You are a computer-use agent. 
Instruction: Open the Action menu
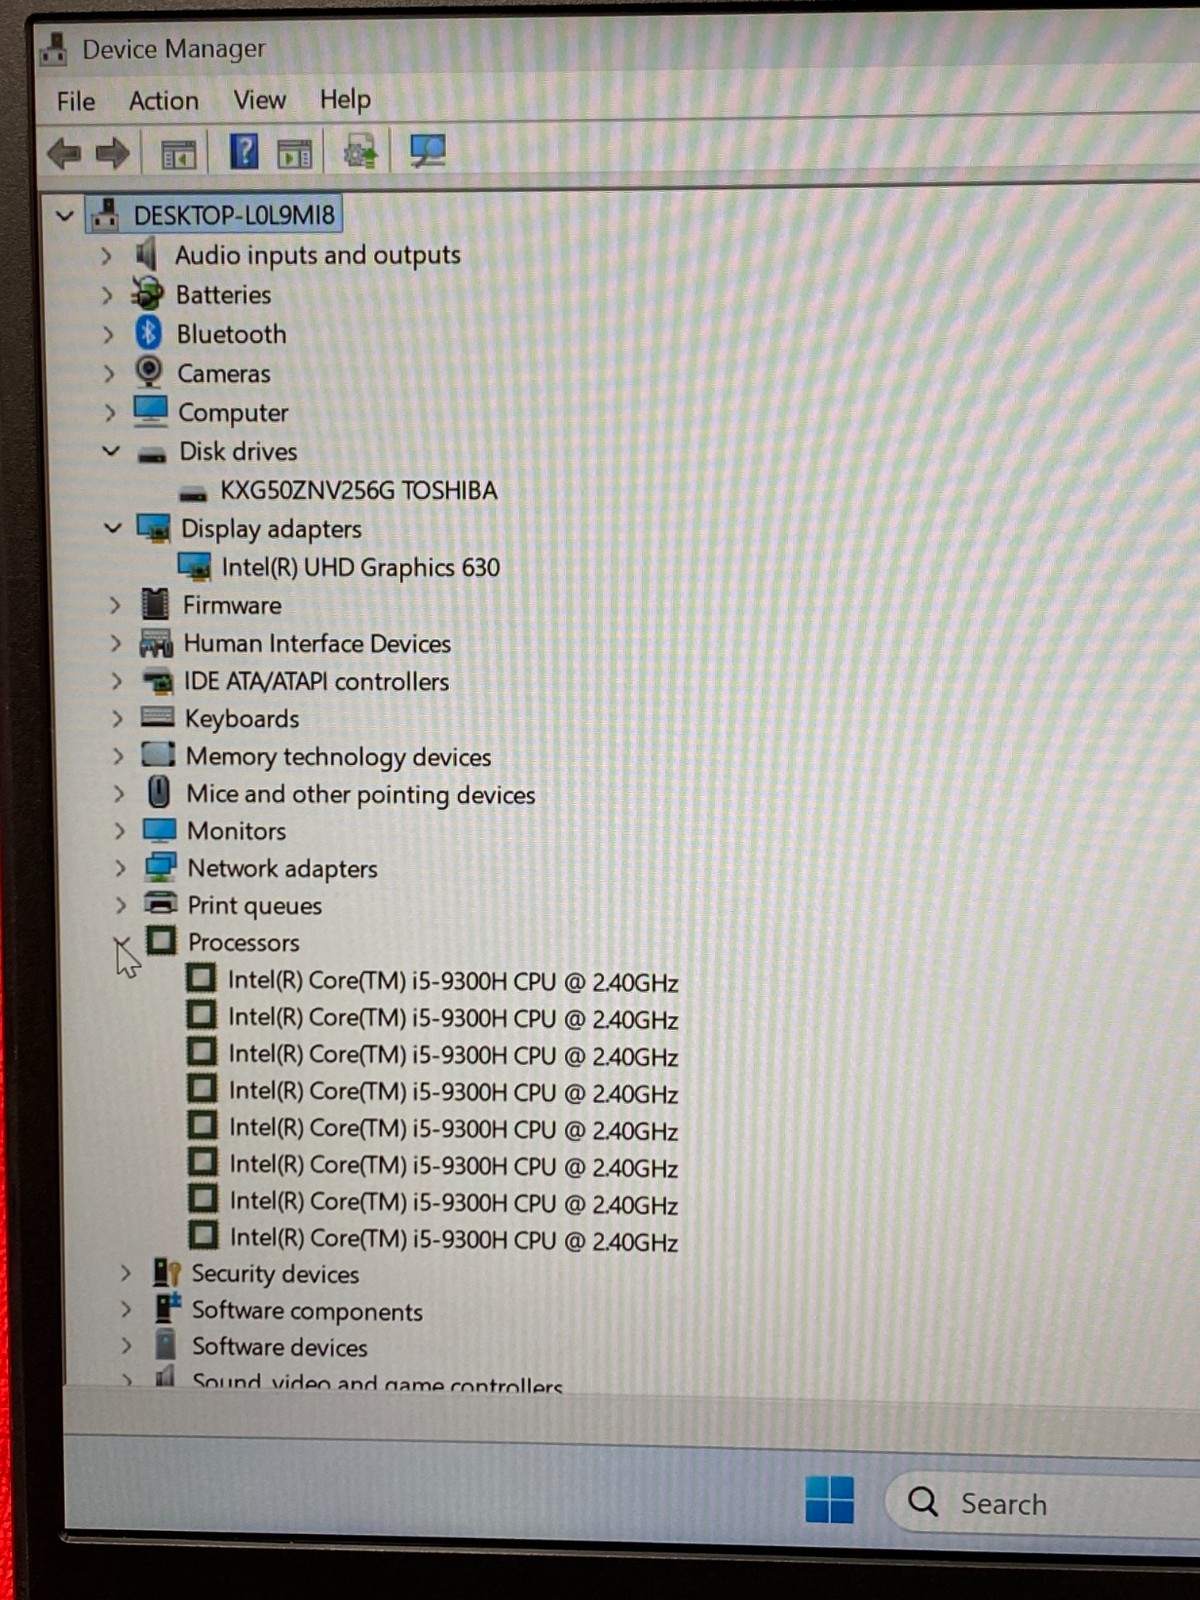coord(163,100)
